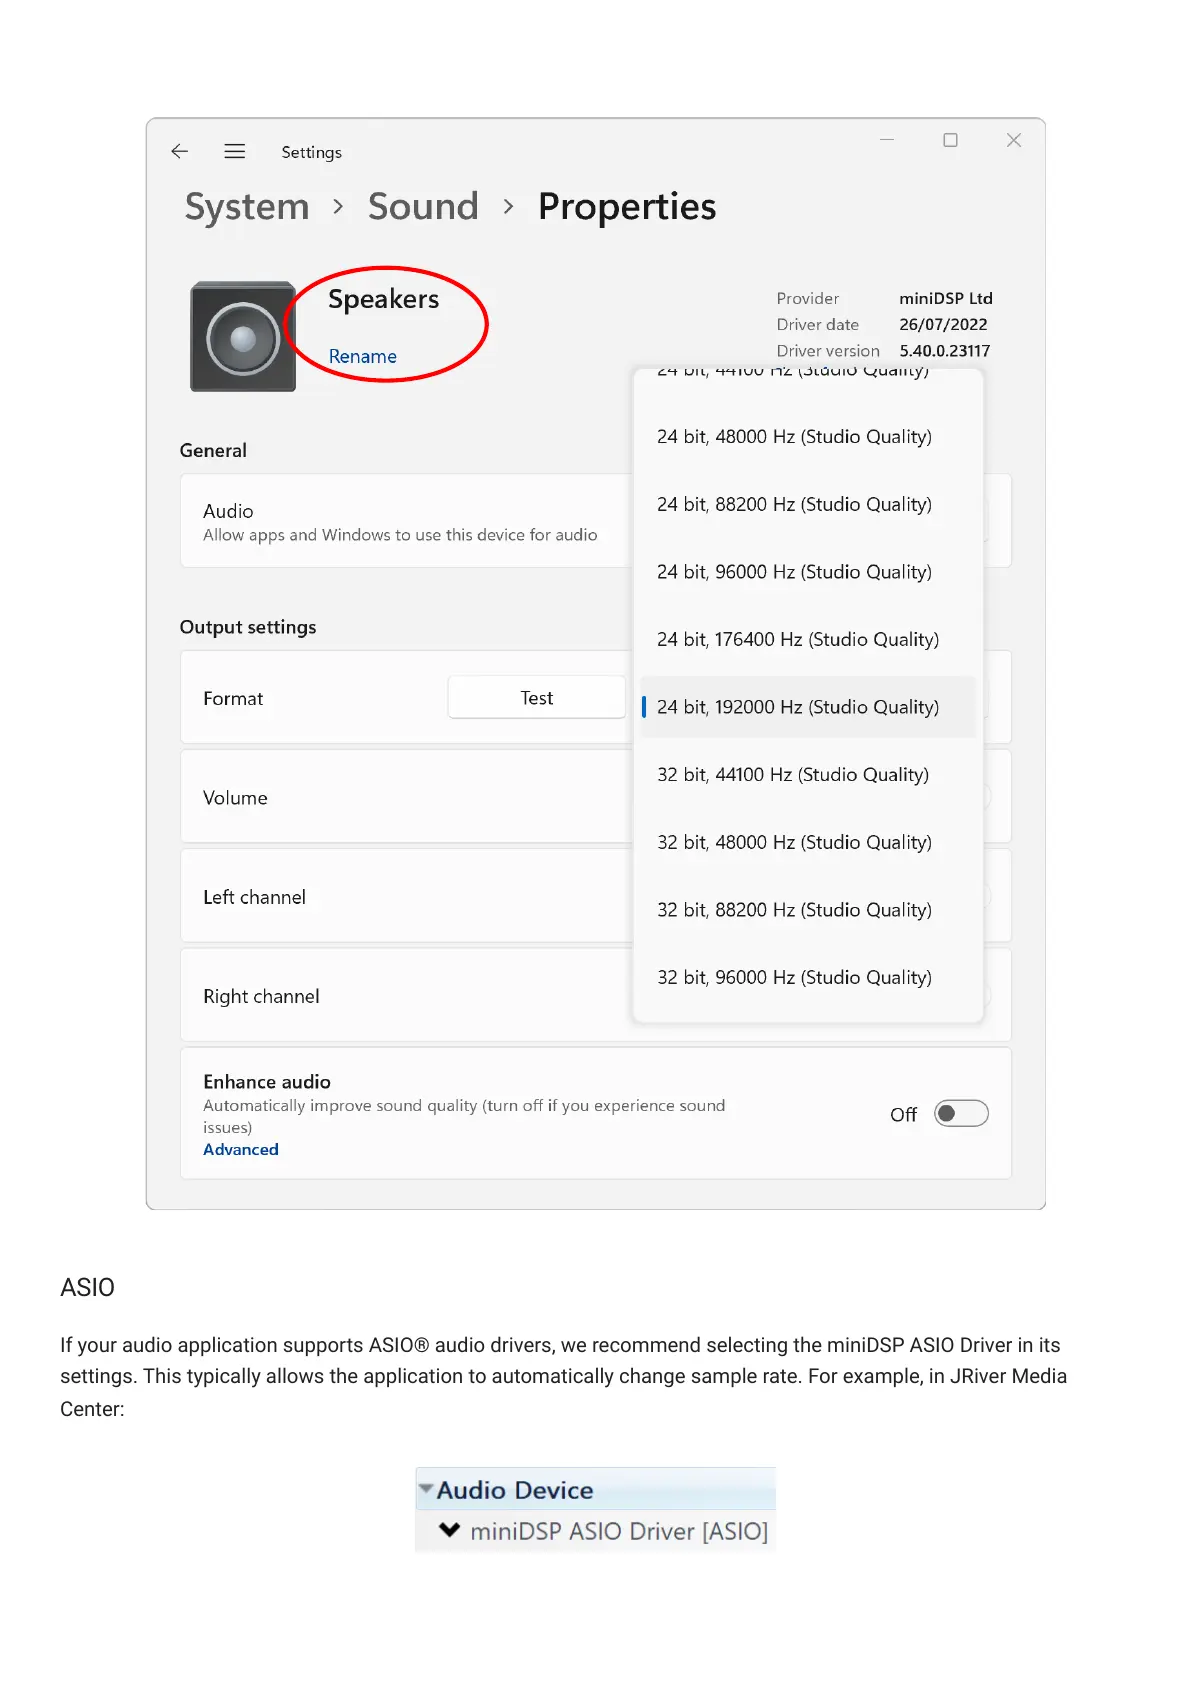Viewport: 1190px width, 1684px height.
Task: Select 32 bit, 96000 Hz option
Action: pyautogui.click(x=794, y=978)
